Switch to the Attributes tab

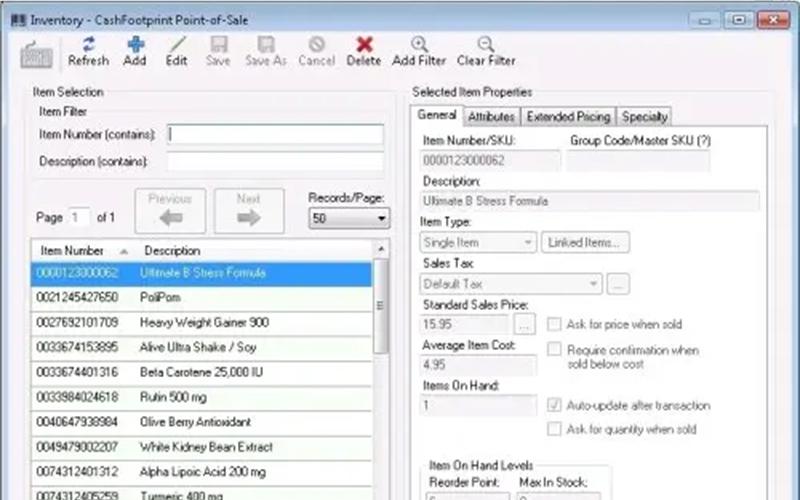coord(491,117)
